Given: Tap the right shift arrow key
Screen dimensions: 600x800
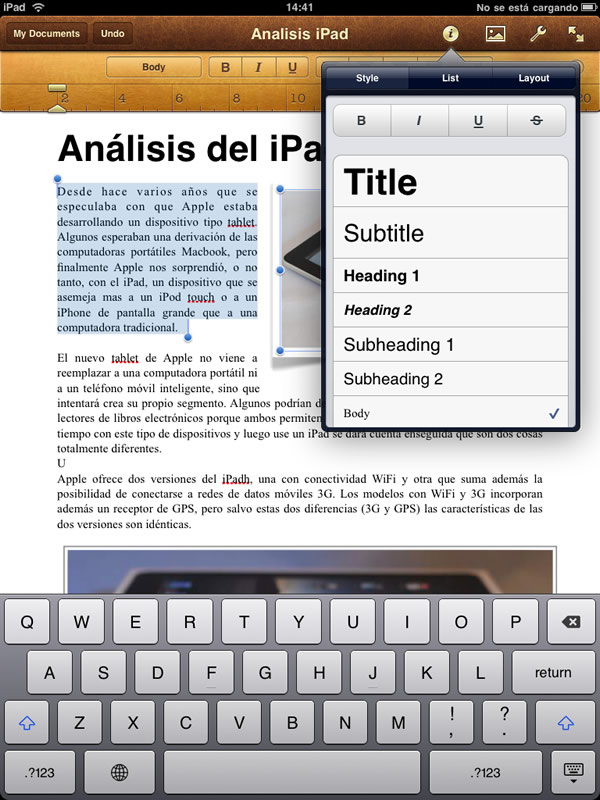Looking at the screenshot, I should (x=565, y=722).
